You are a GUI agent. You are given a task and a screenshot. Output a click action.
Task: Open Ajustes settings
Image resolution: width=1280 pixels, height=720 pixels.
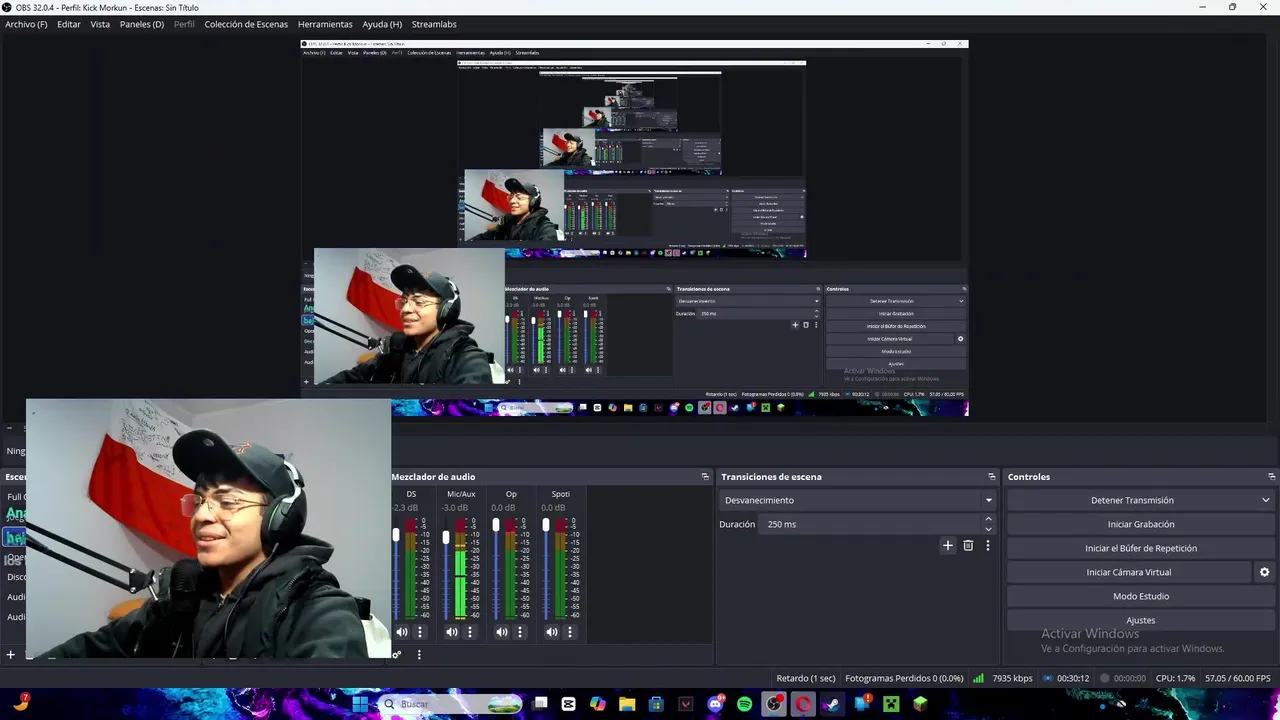point(1141,620)
